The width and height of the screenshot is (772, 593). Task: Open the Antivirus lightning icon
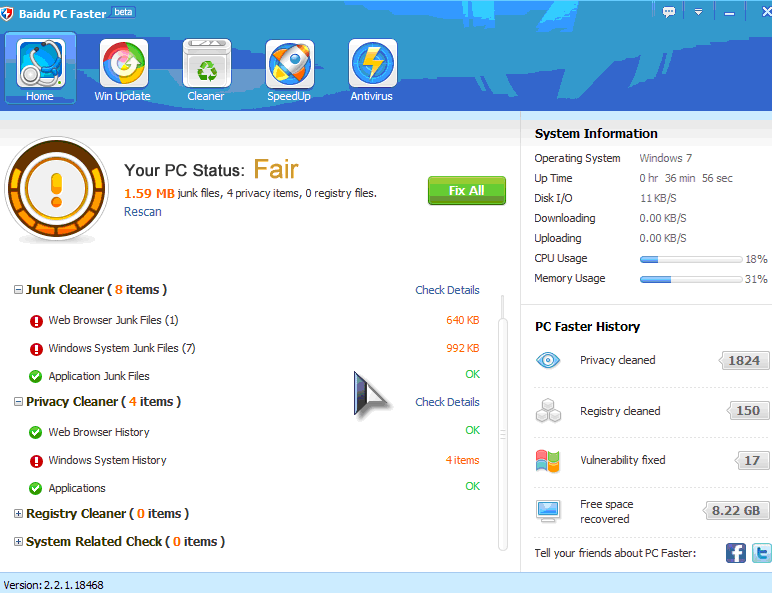373,64
